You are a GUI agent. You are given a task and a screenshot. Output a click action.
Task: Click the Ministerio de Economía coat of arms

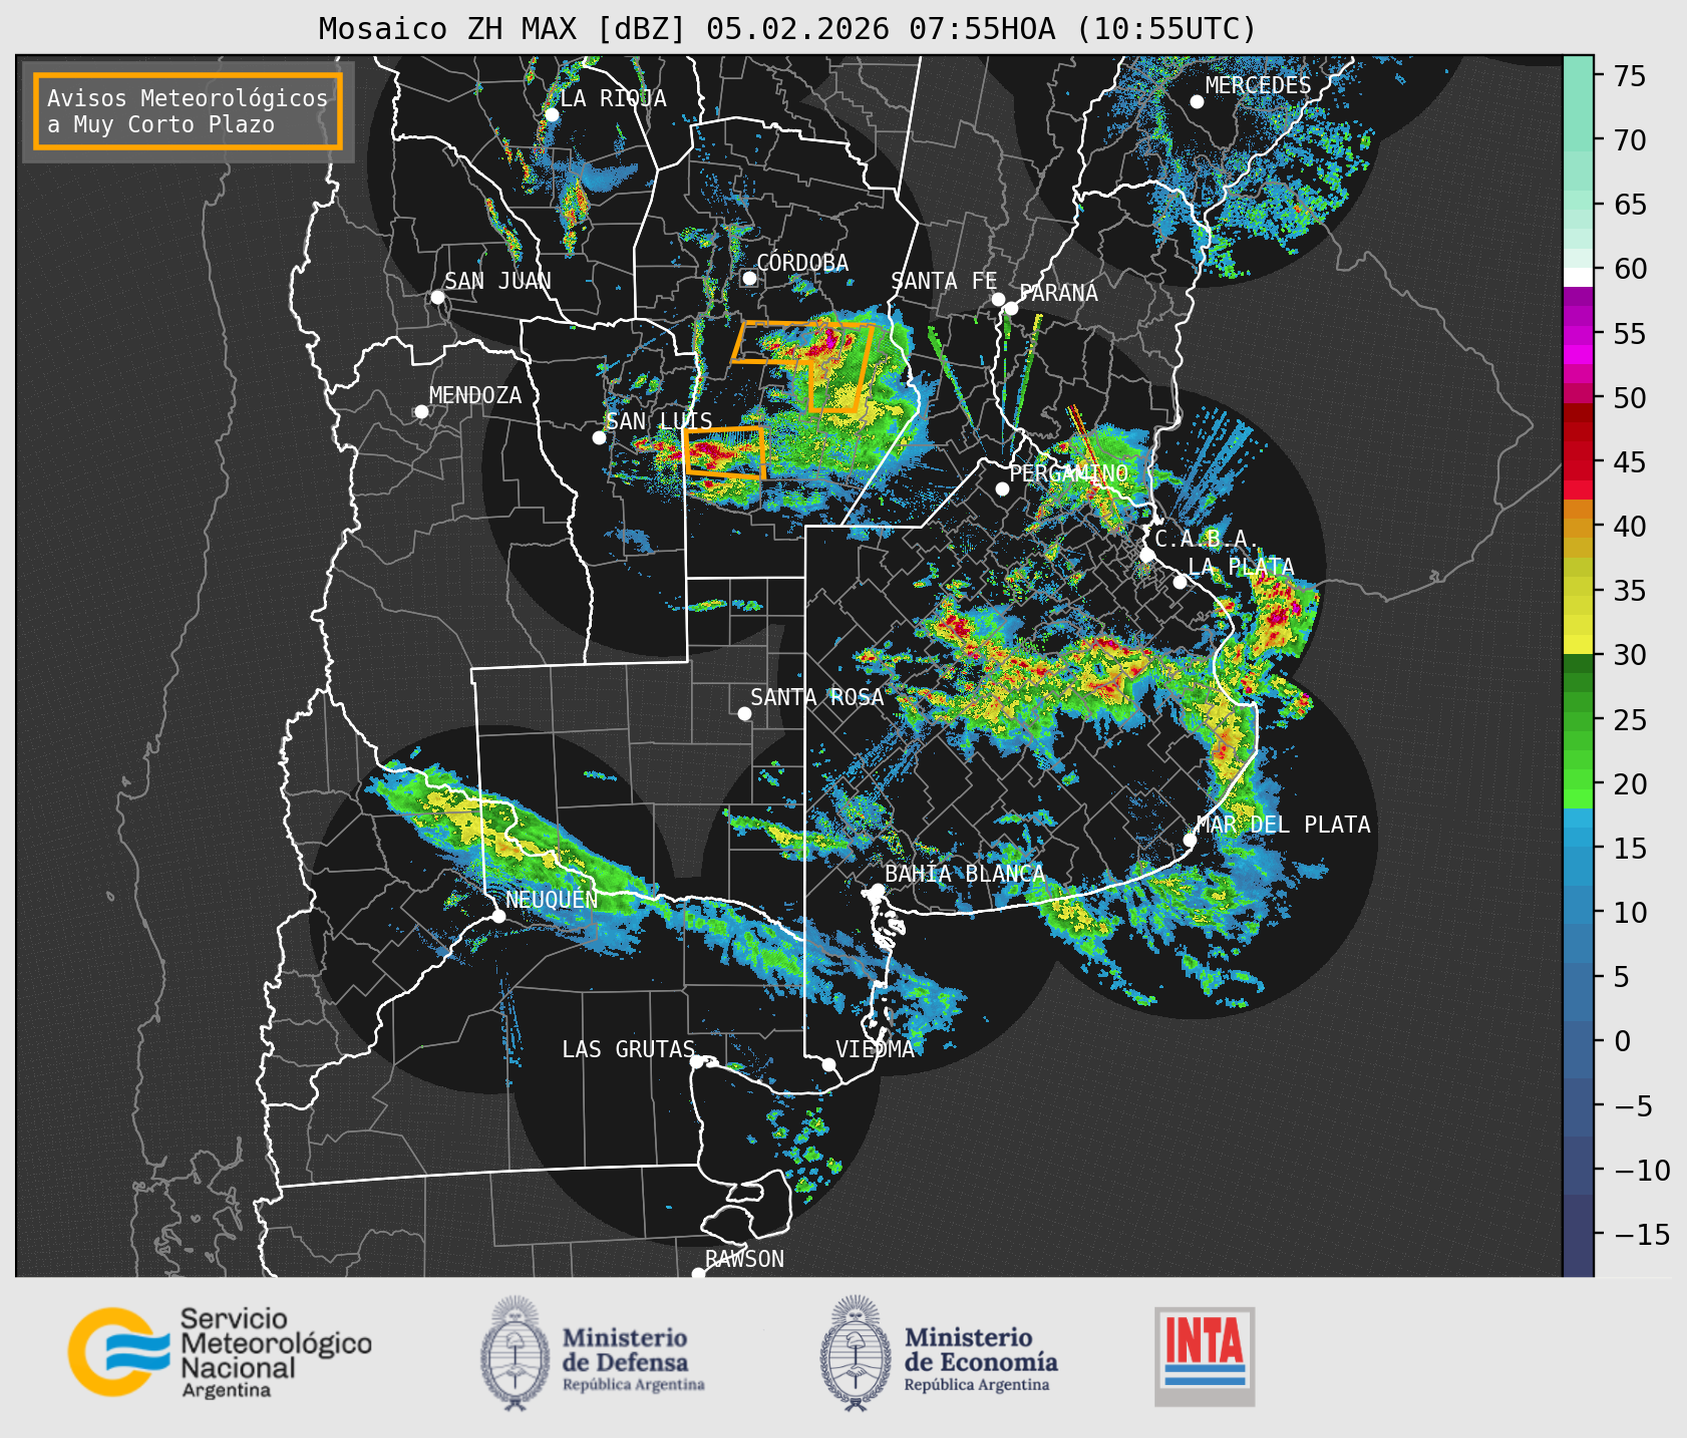[x=855, y=1354]
